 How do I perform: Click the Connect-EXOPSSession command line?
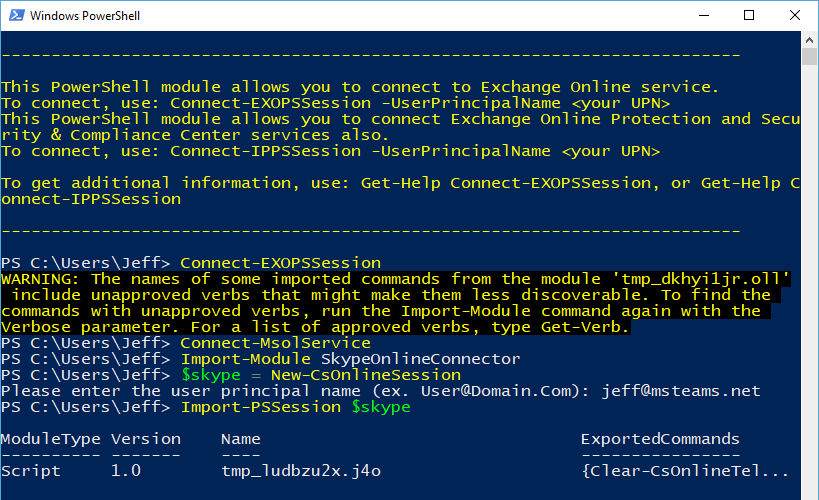click(x=191, y=263)
